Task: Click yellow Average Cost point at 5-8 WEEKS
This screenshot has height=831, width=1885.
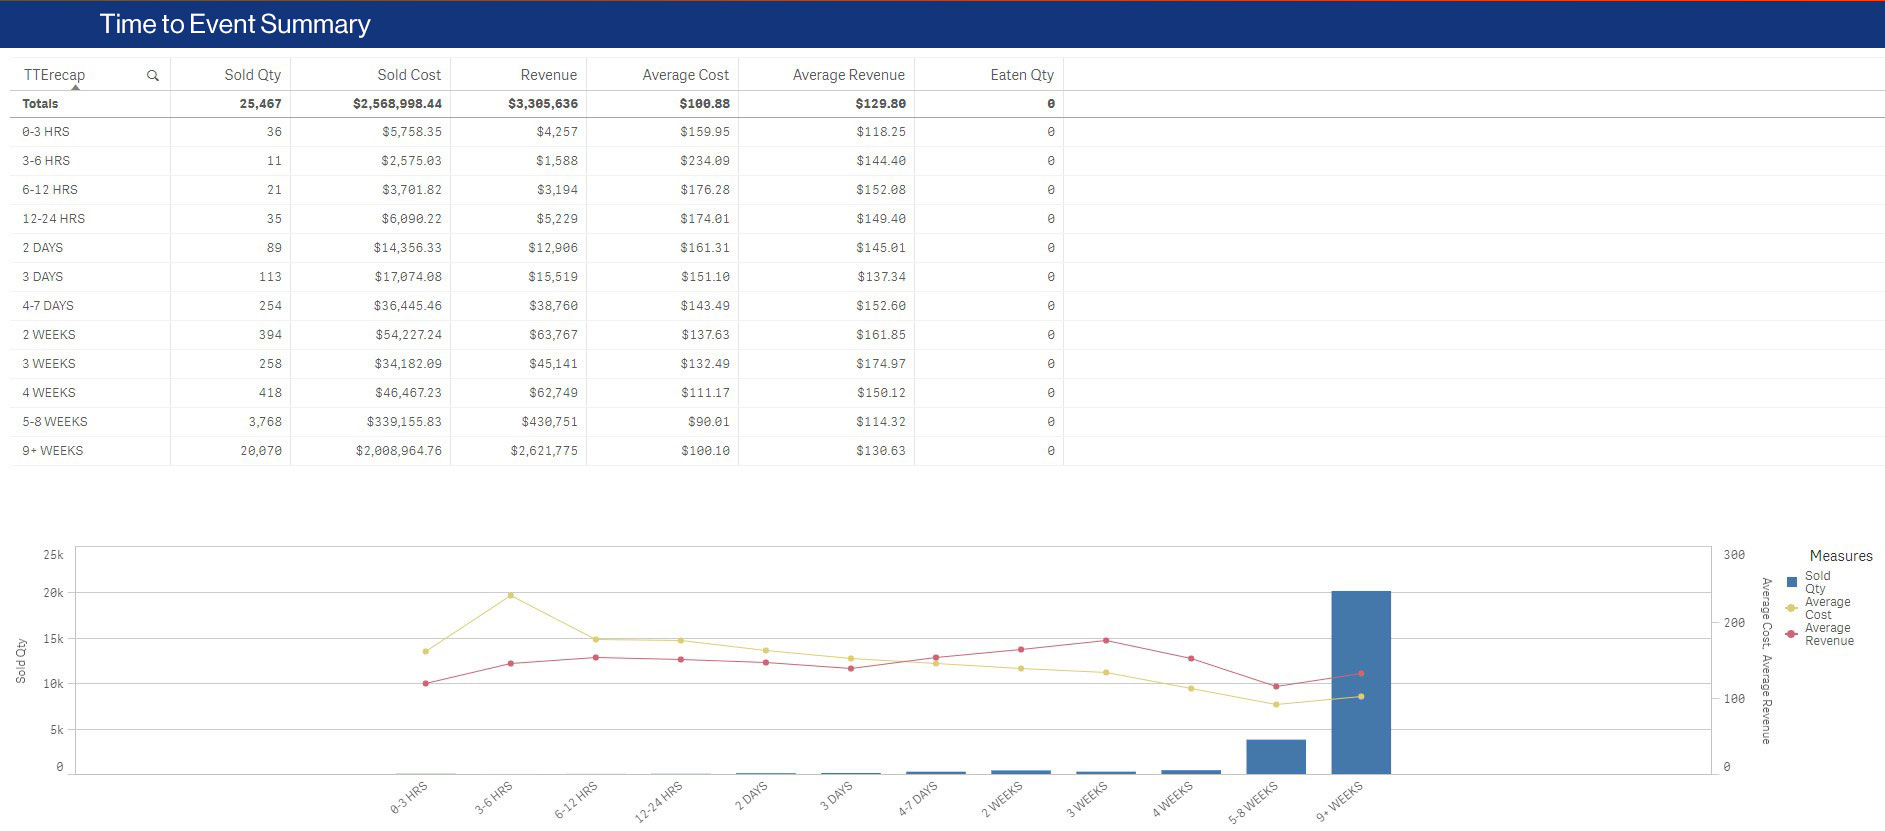Action: pyautogui.click(x=1276, y=705)
